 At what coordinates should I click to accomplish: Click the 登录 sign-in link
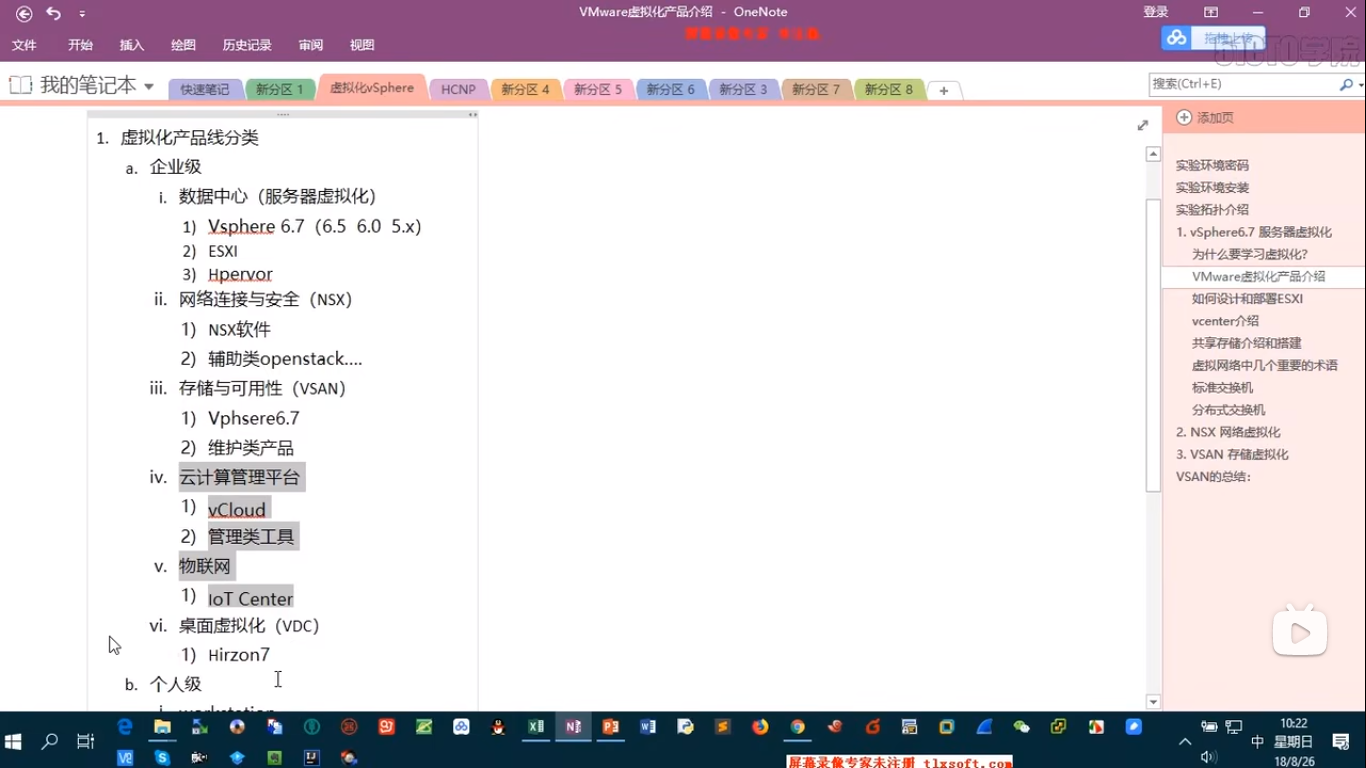(x=1156, y=12)
